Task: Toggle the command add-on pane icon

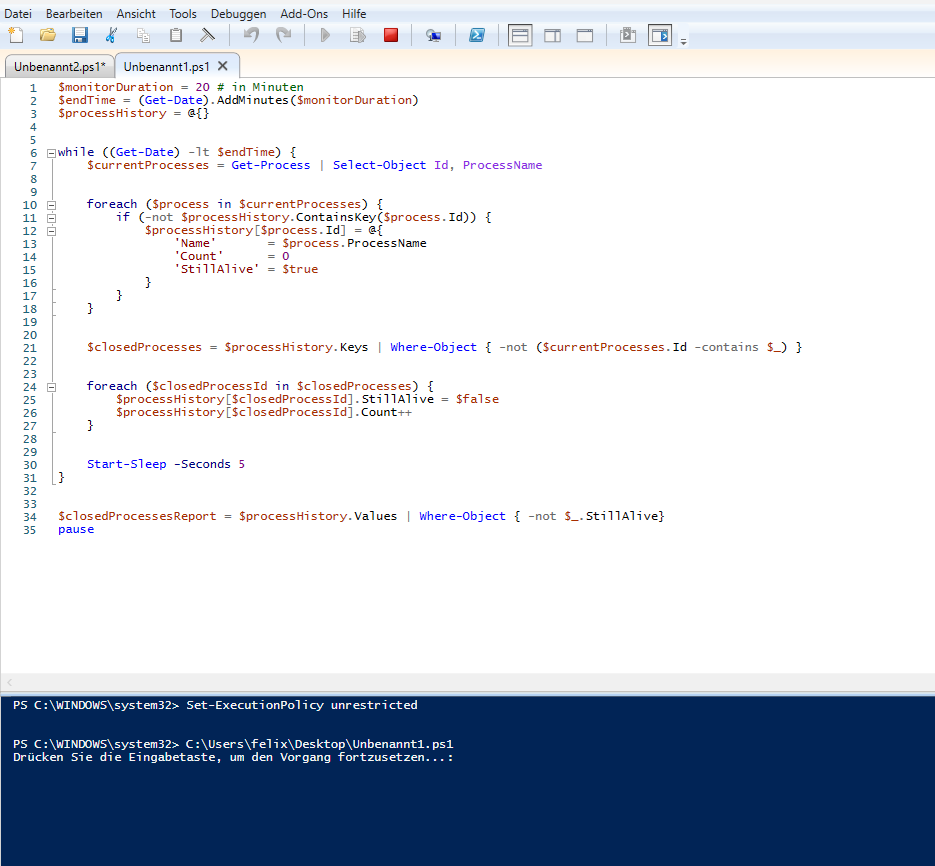Action: point(660,35)
